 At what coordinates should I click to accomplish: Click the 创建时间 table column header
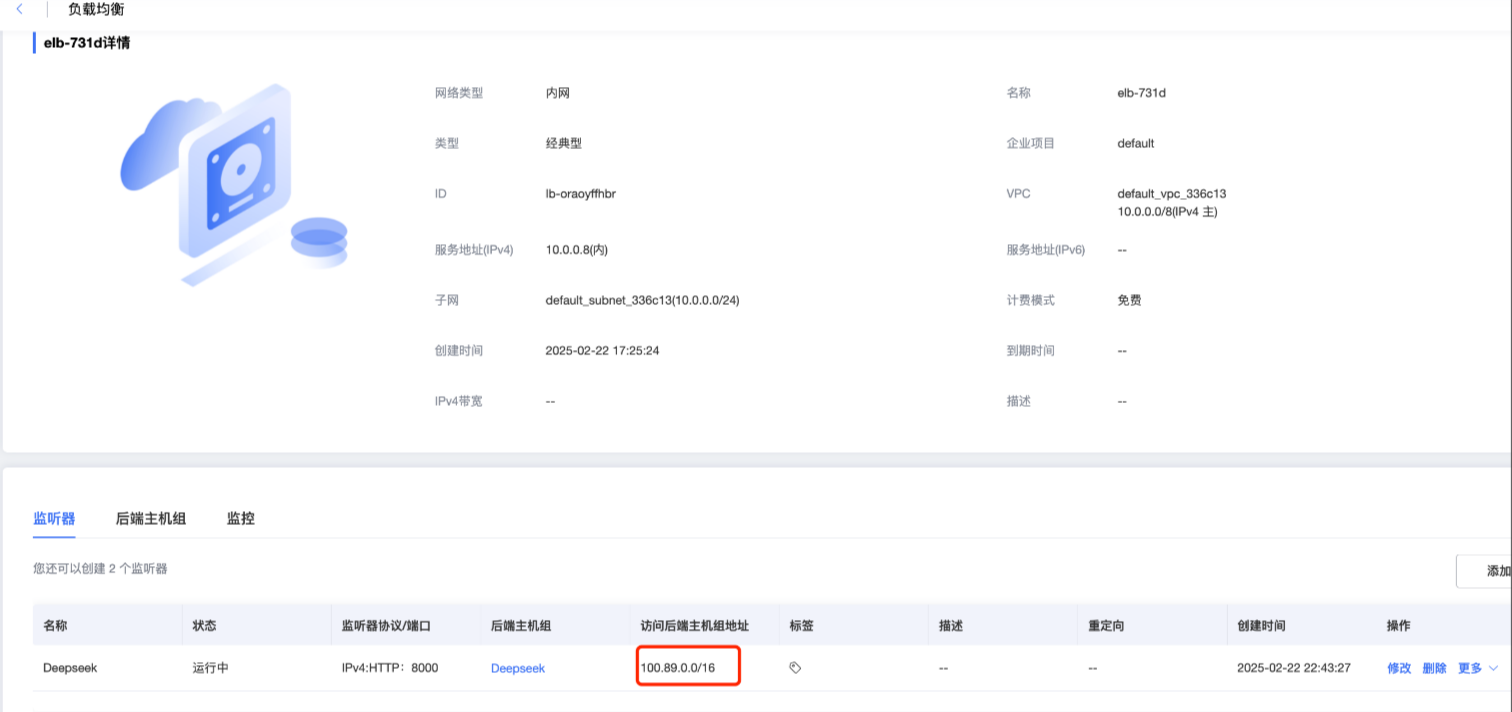tap(1261, 625)
